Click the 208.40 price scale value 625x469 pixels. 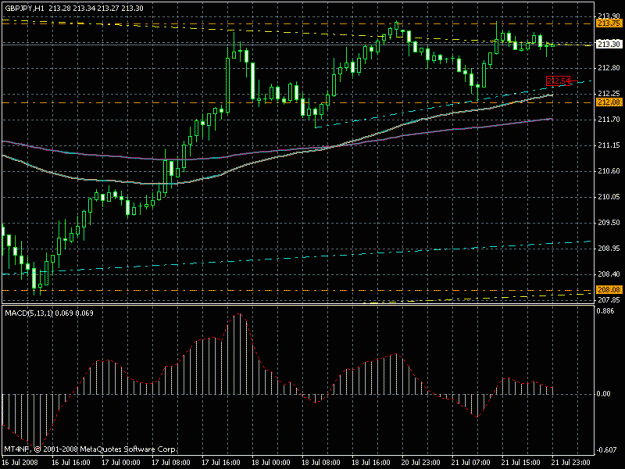pos(609,274)
